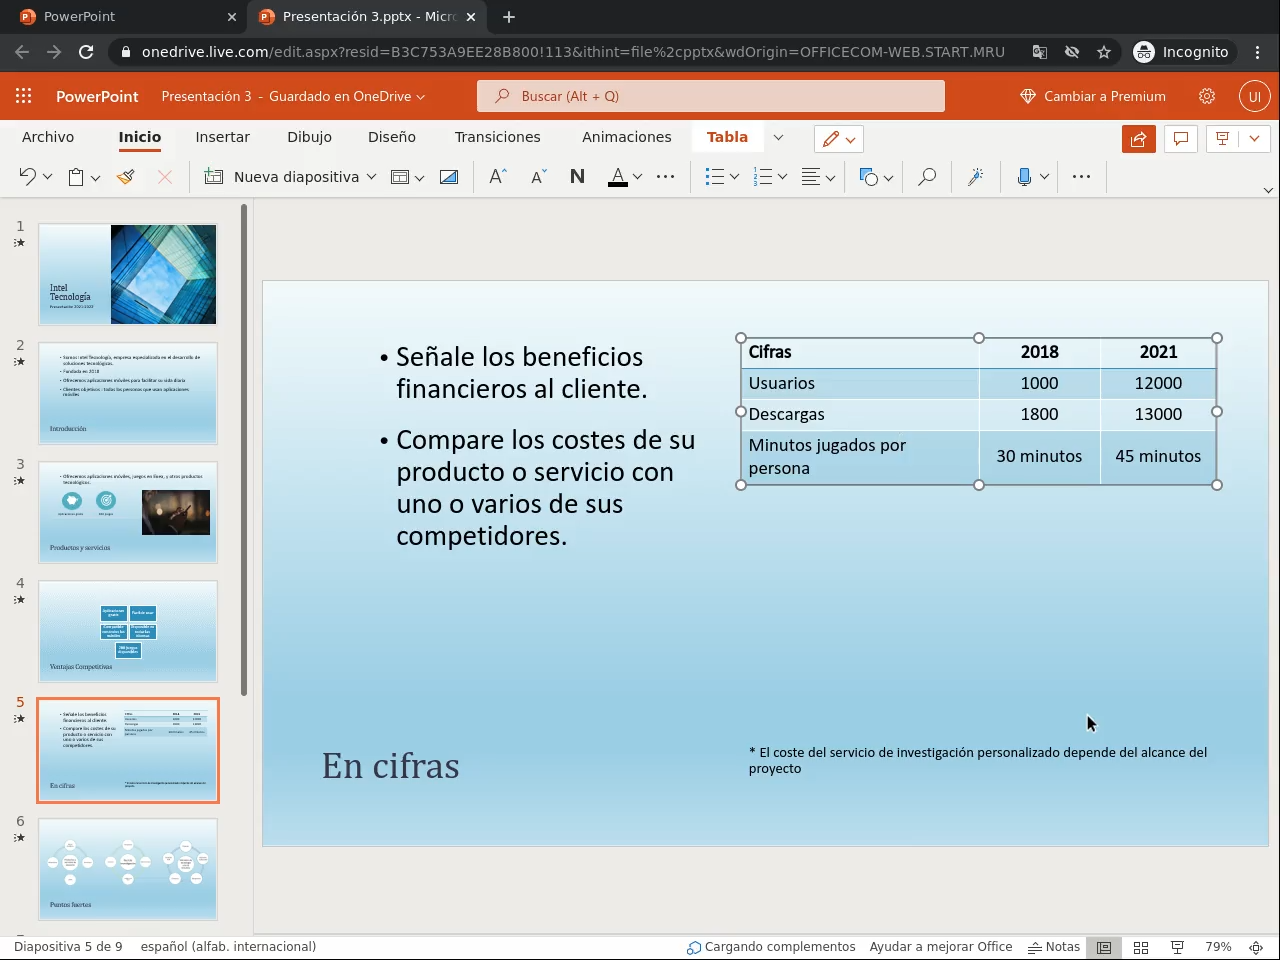Expand the bullet list dropdown arrow
1280x960 pixels.
pyautogui.click(x=734, y=177)
